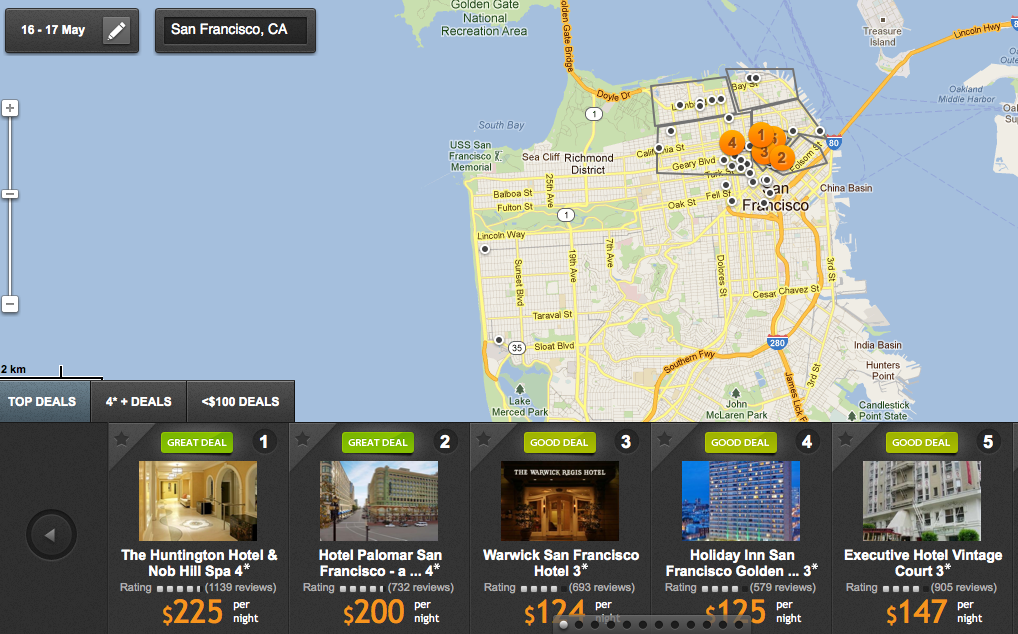Click the (693 reviews) text
This screenshot has height=634, width=1018.
coord(602,587)
